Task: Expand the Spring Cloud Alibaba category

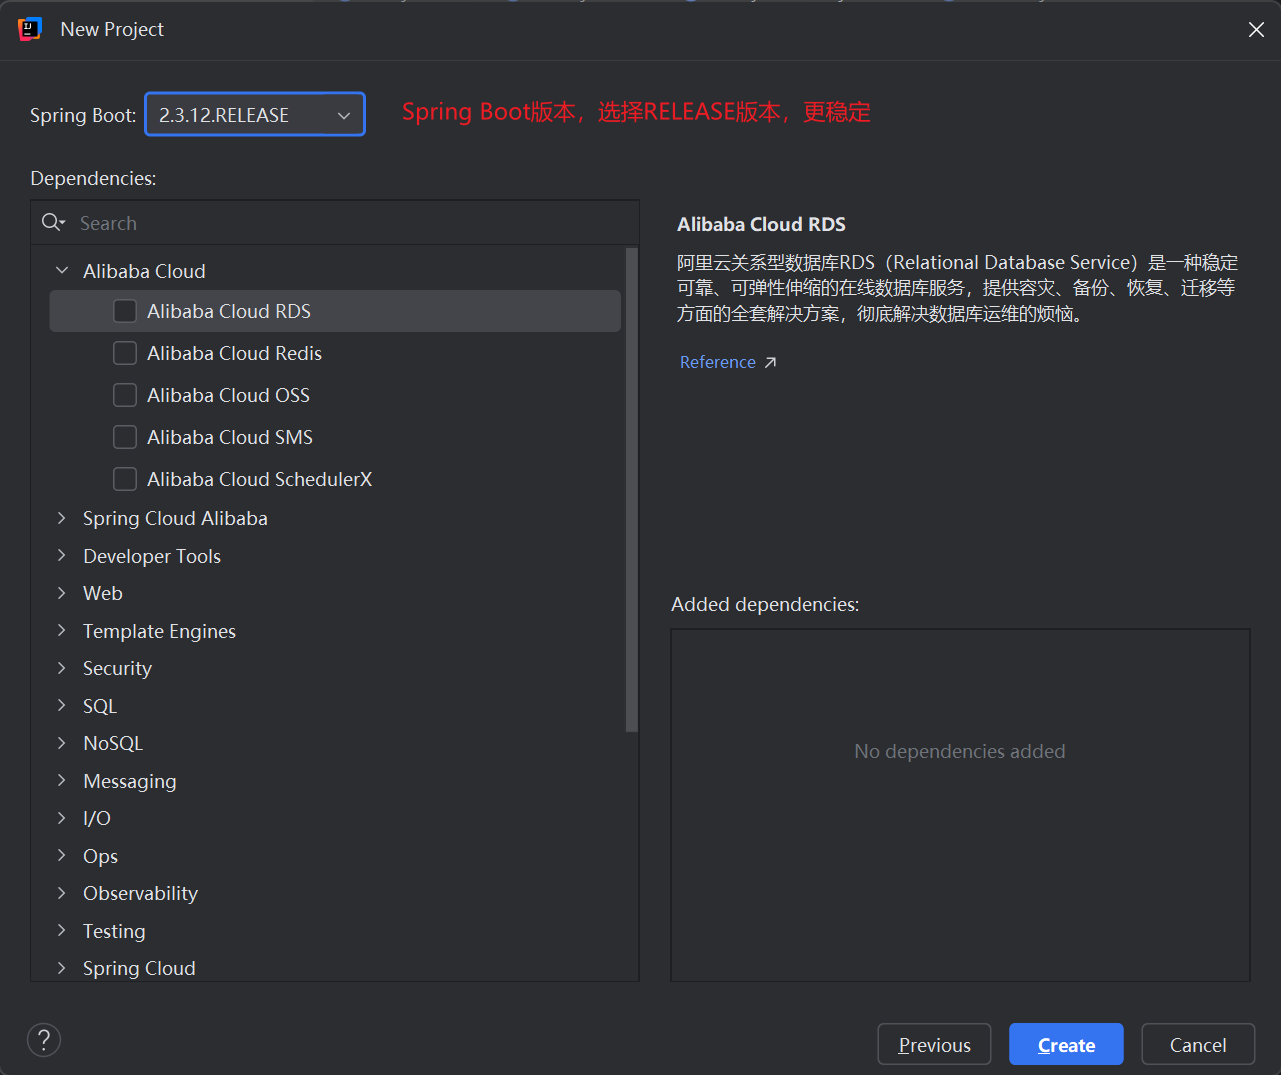Action: tap(62, 518)
